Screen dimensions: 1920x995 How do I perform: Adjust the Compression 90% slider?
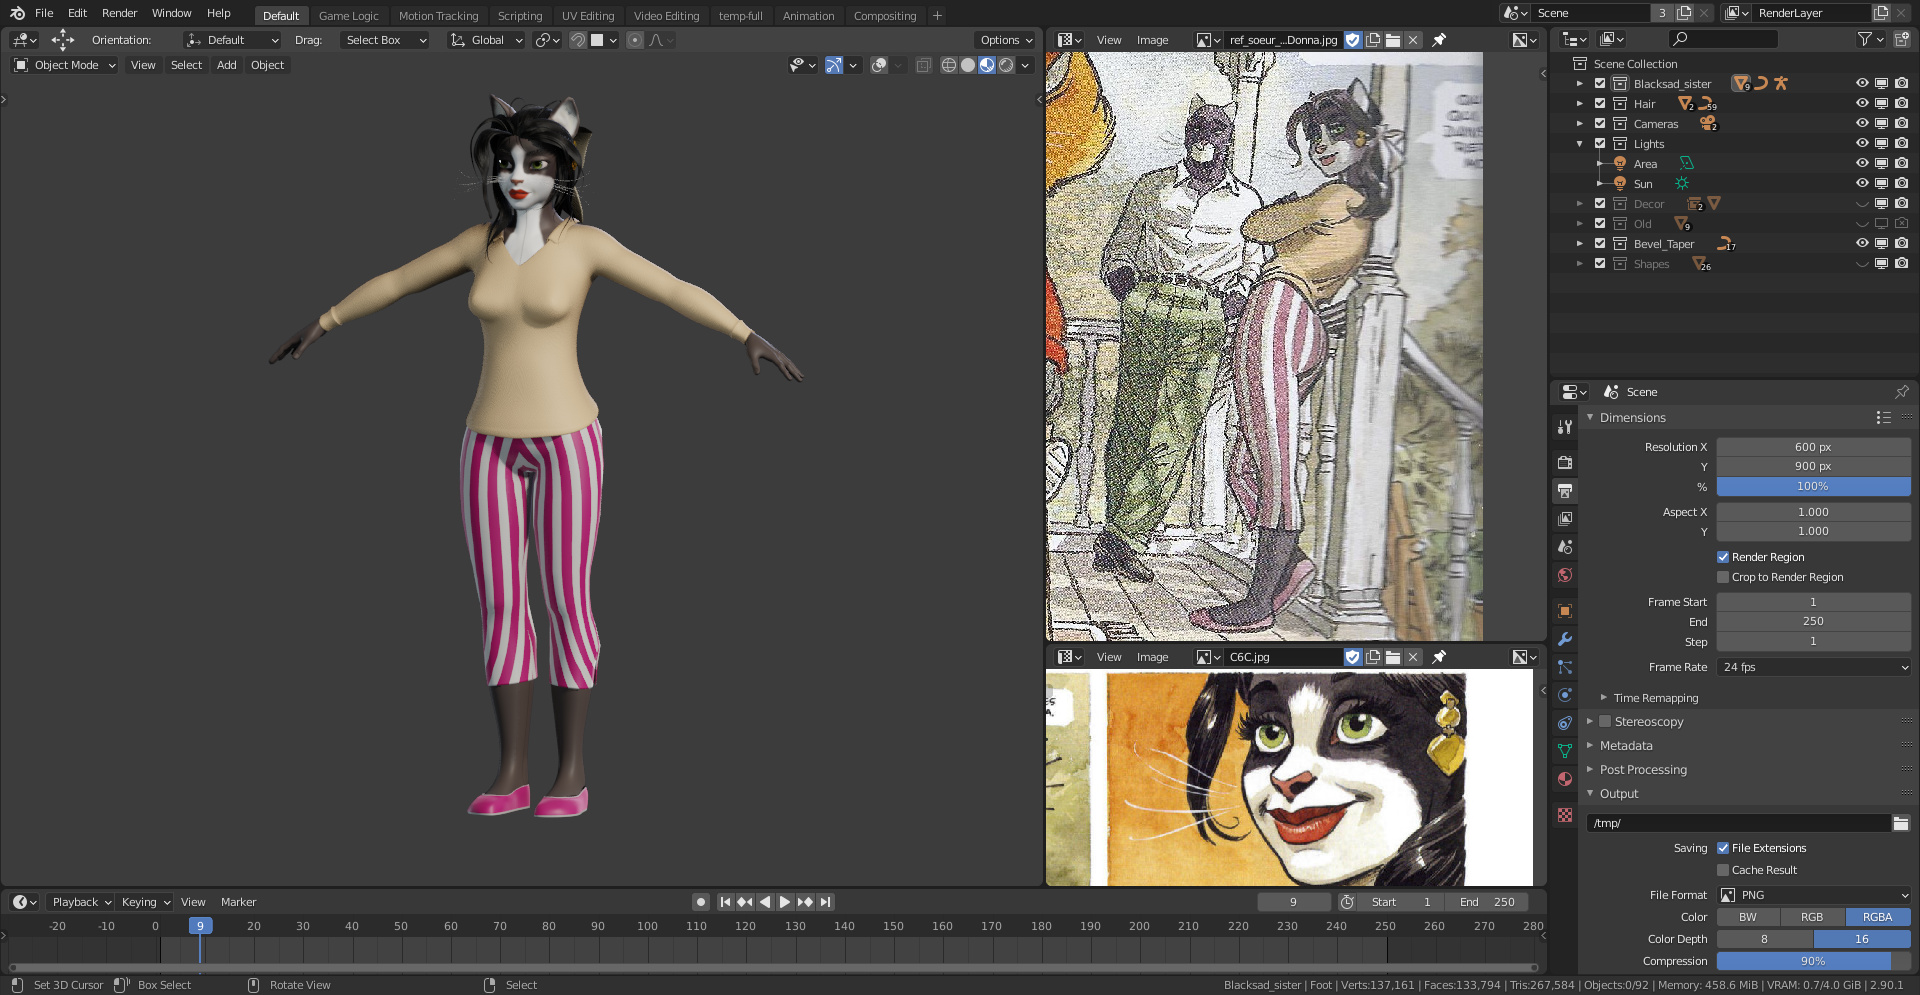point(1813,961)
